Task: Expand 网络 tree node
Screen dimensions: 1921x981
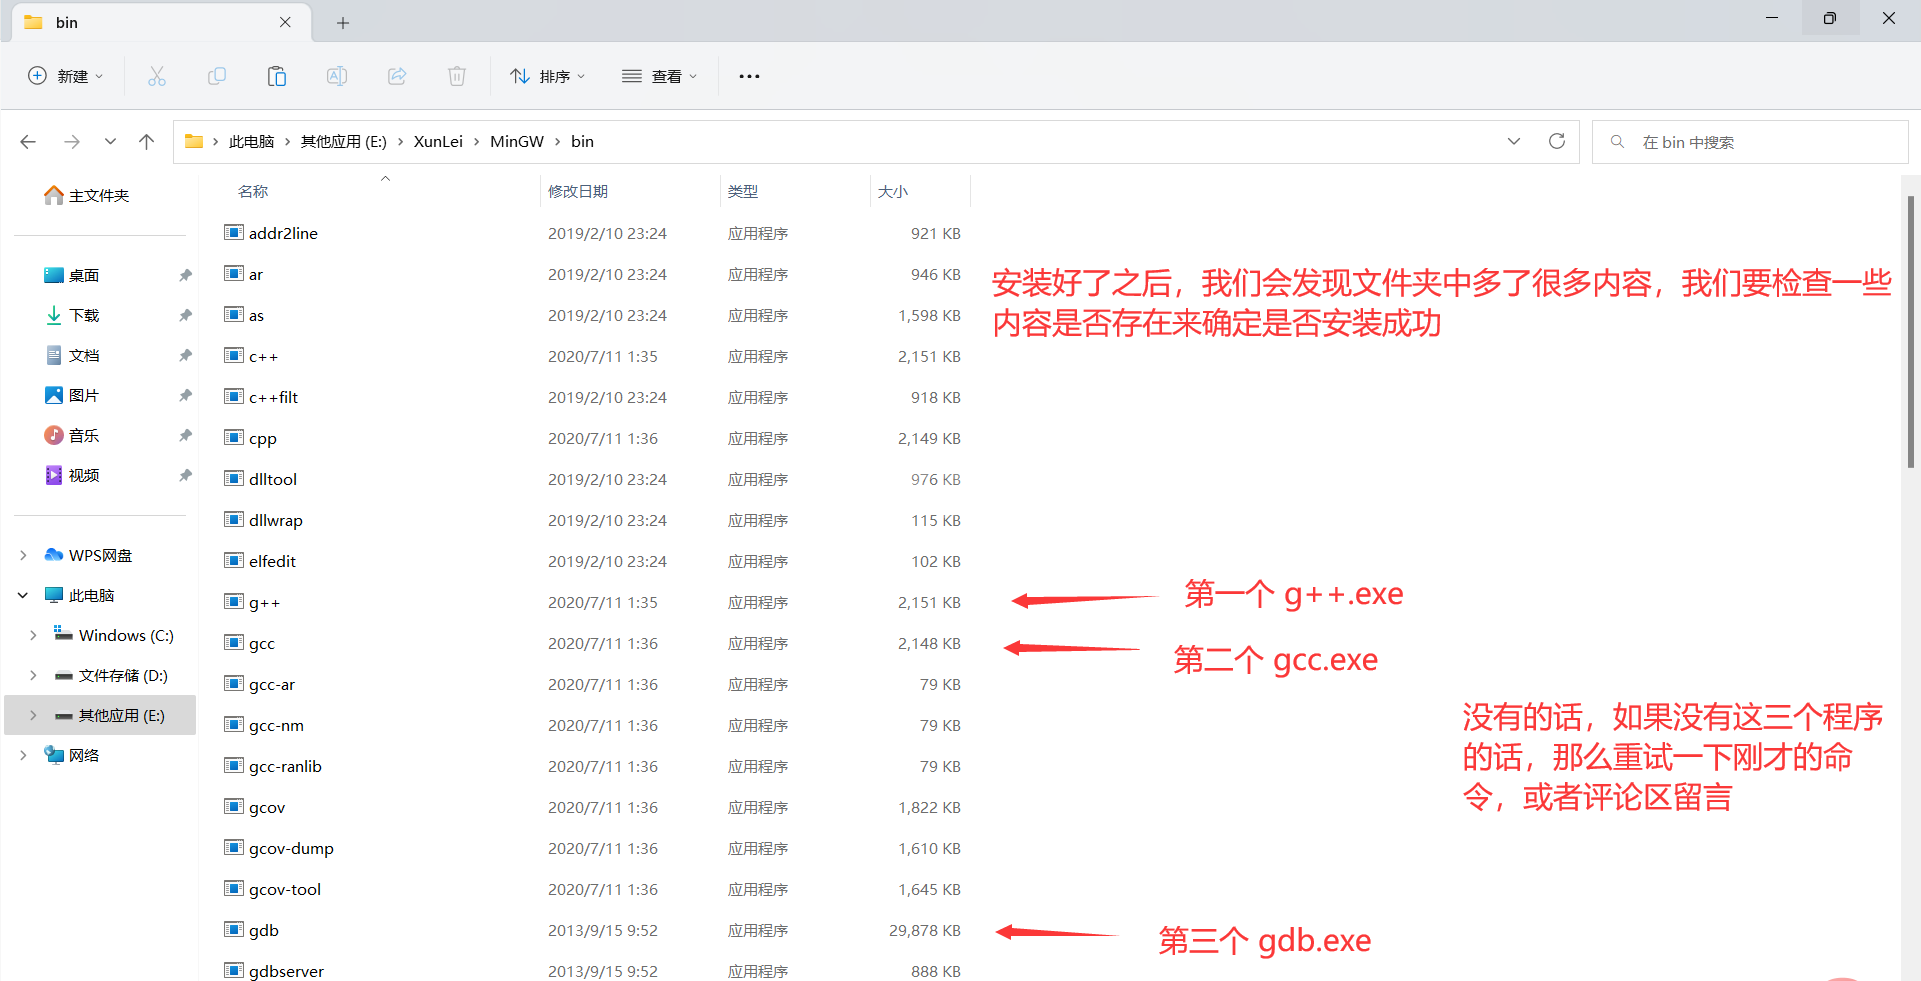Action: (23, 755)
